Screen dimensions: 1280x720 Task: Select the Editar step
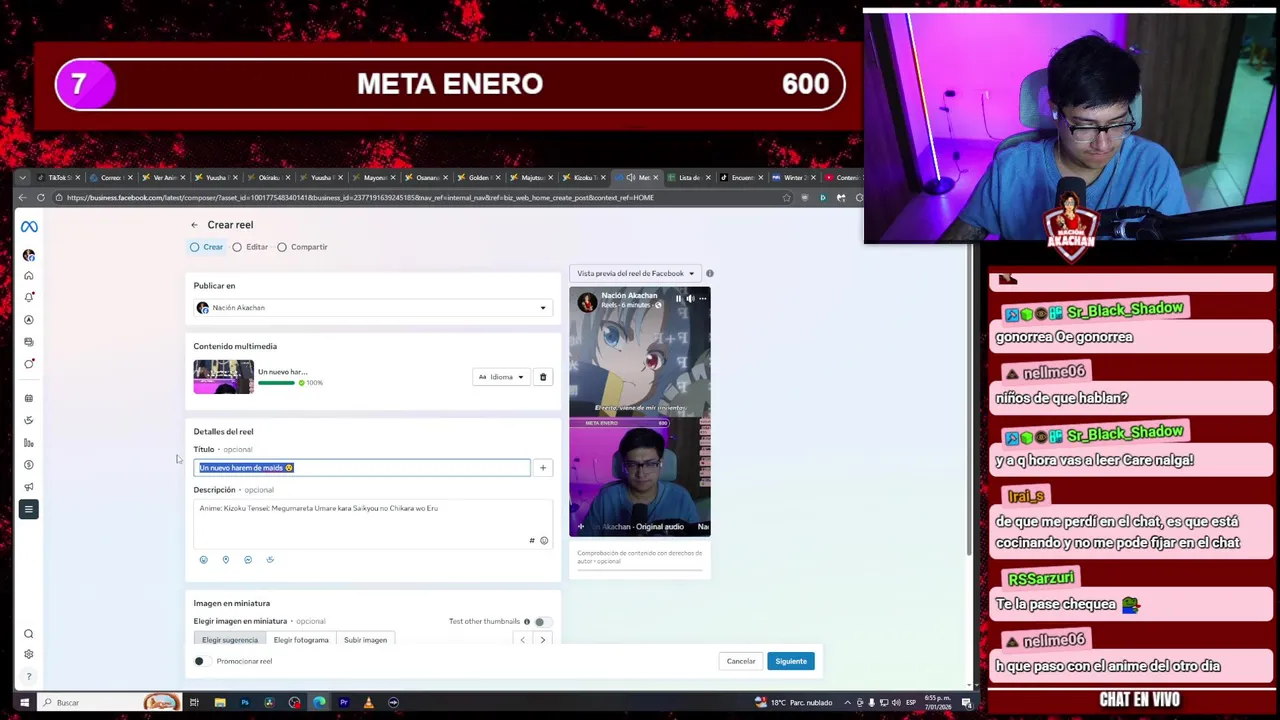(x=250, y=247)
